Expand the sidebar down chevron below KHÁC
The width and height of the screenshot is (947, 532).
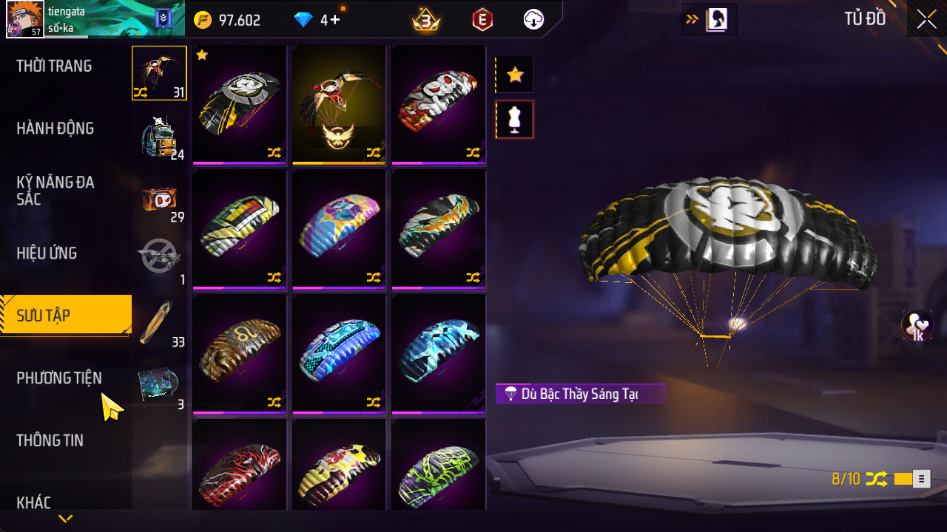65,519
